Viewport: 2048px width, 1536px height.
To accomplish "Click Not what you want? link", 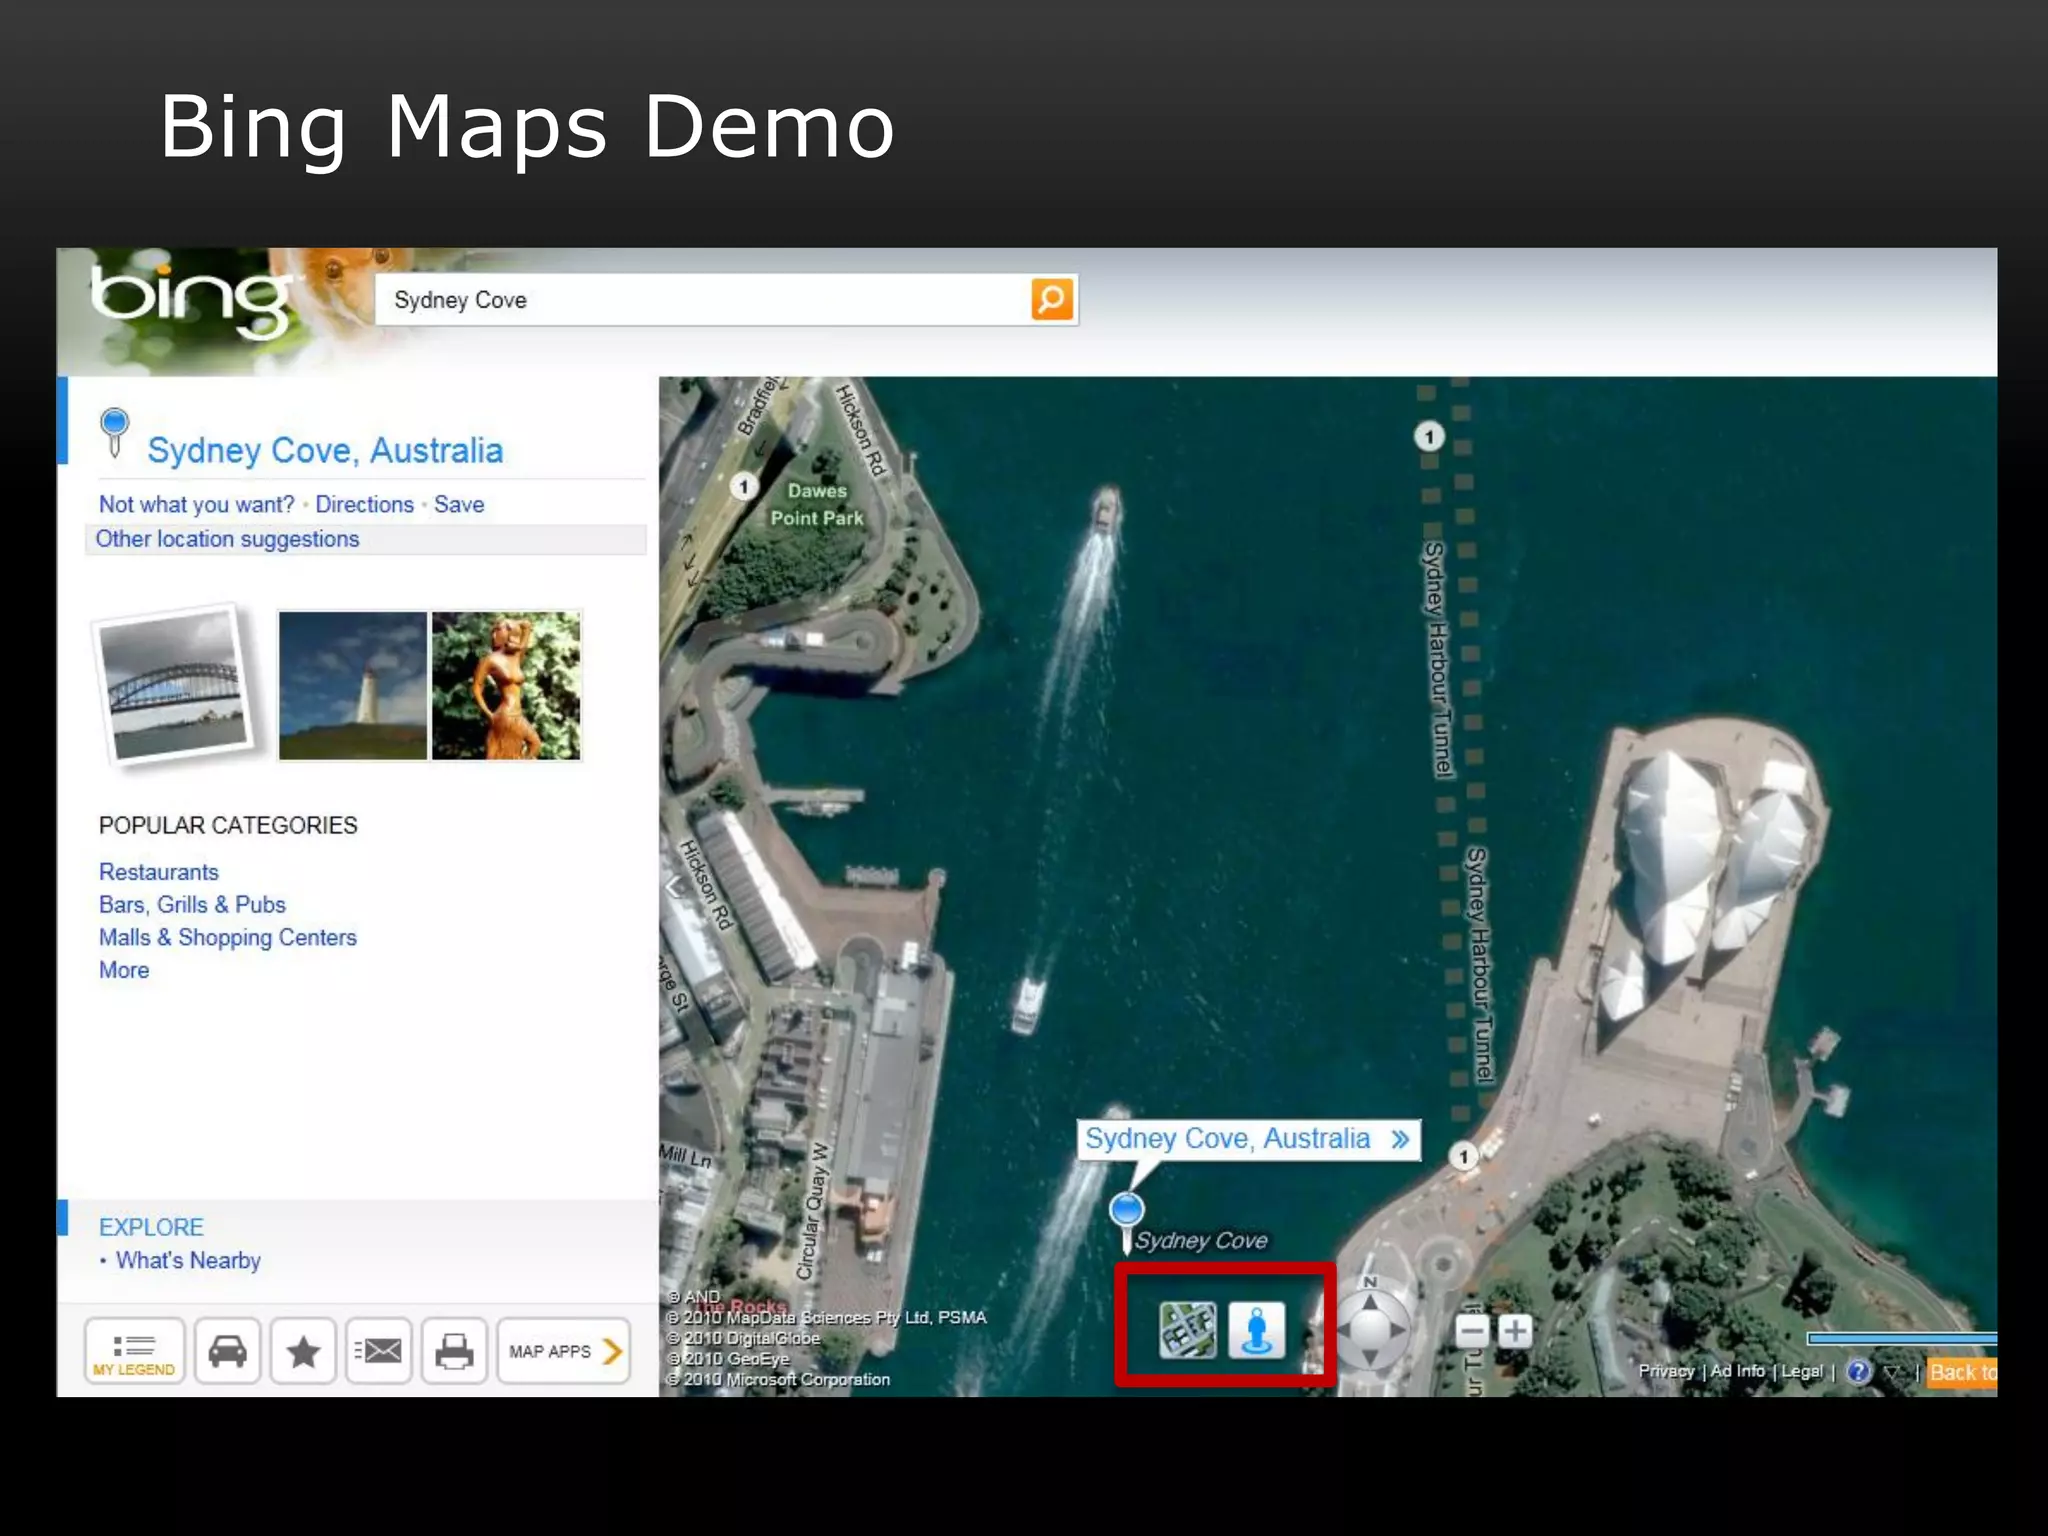I will click(x=197, y=504).
